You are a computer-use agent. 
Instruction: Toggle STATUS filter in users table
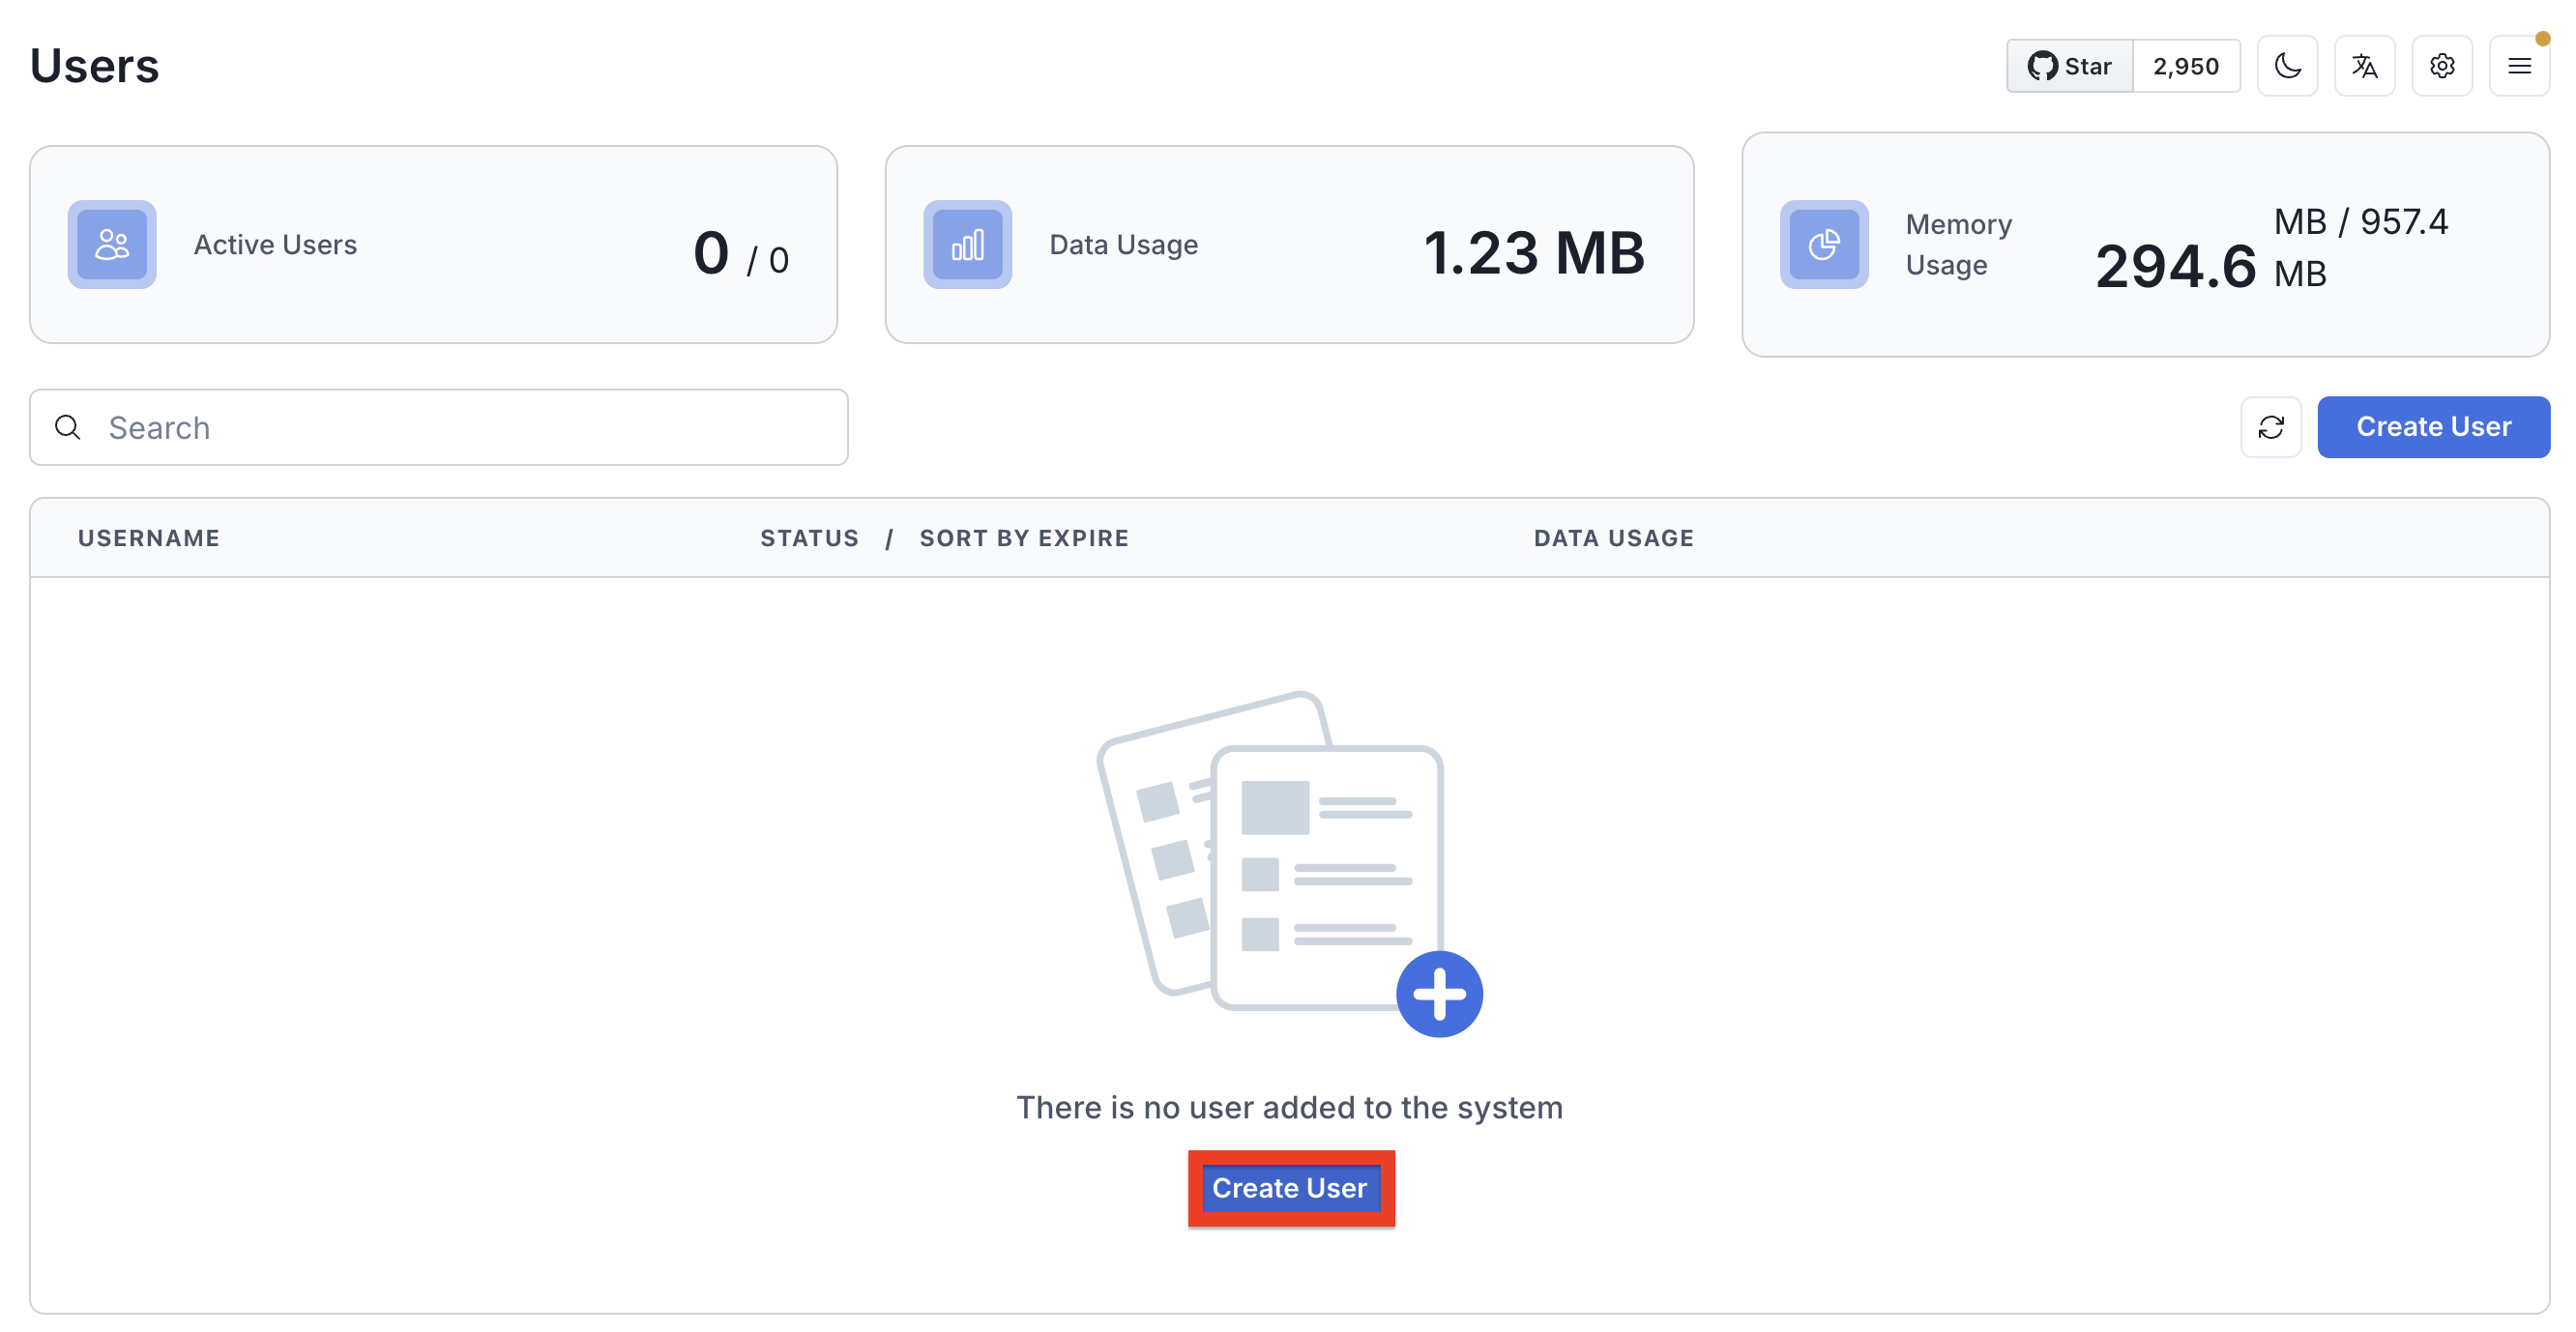tap(808, 536)
